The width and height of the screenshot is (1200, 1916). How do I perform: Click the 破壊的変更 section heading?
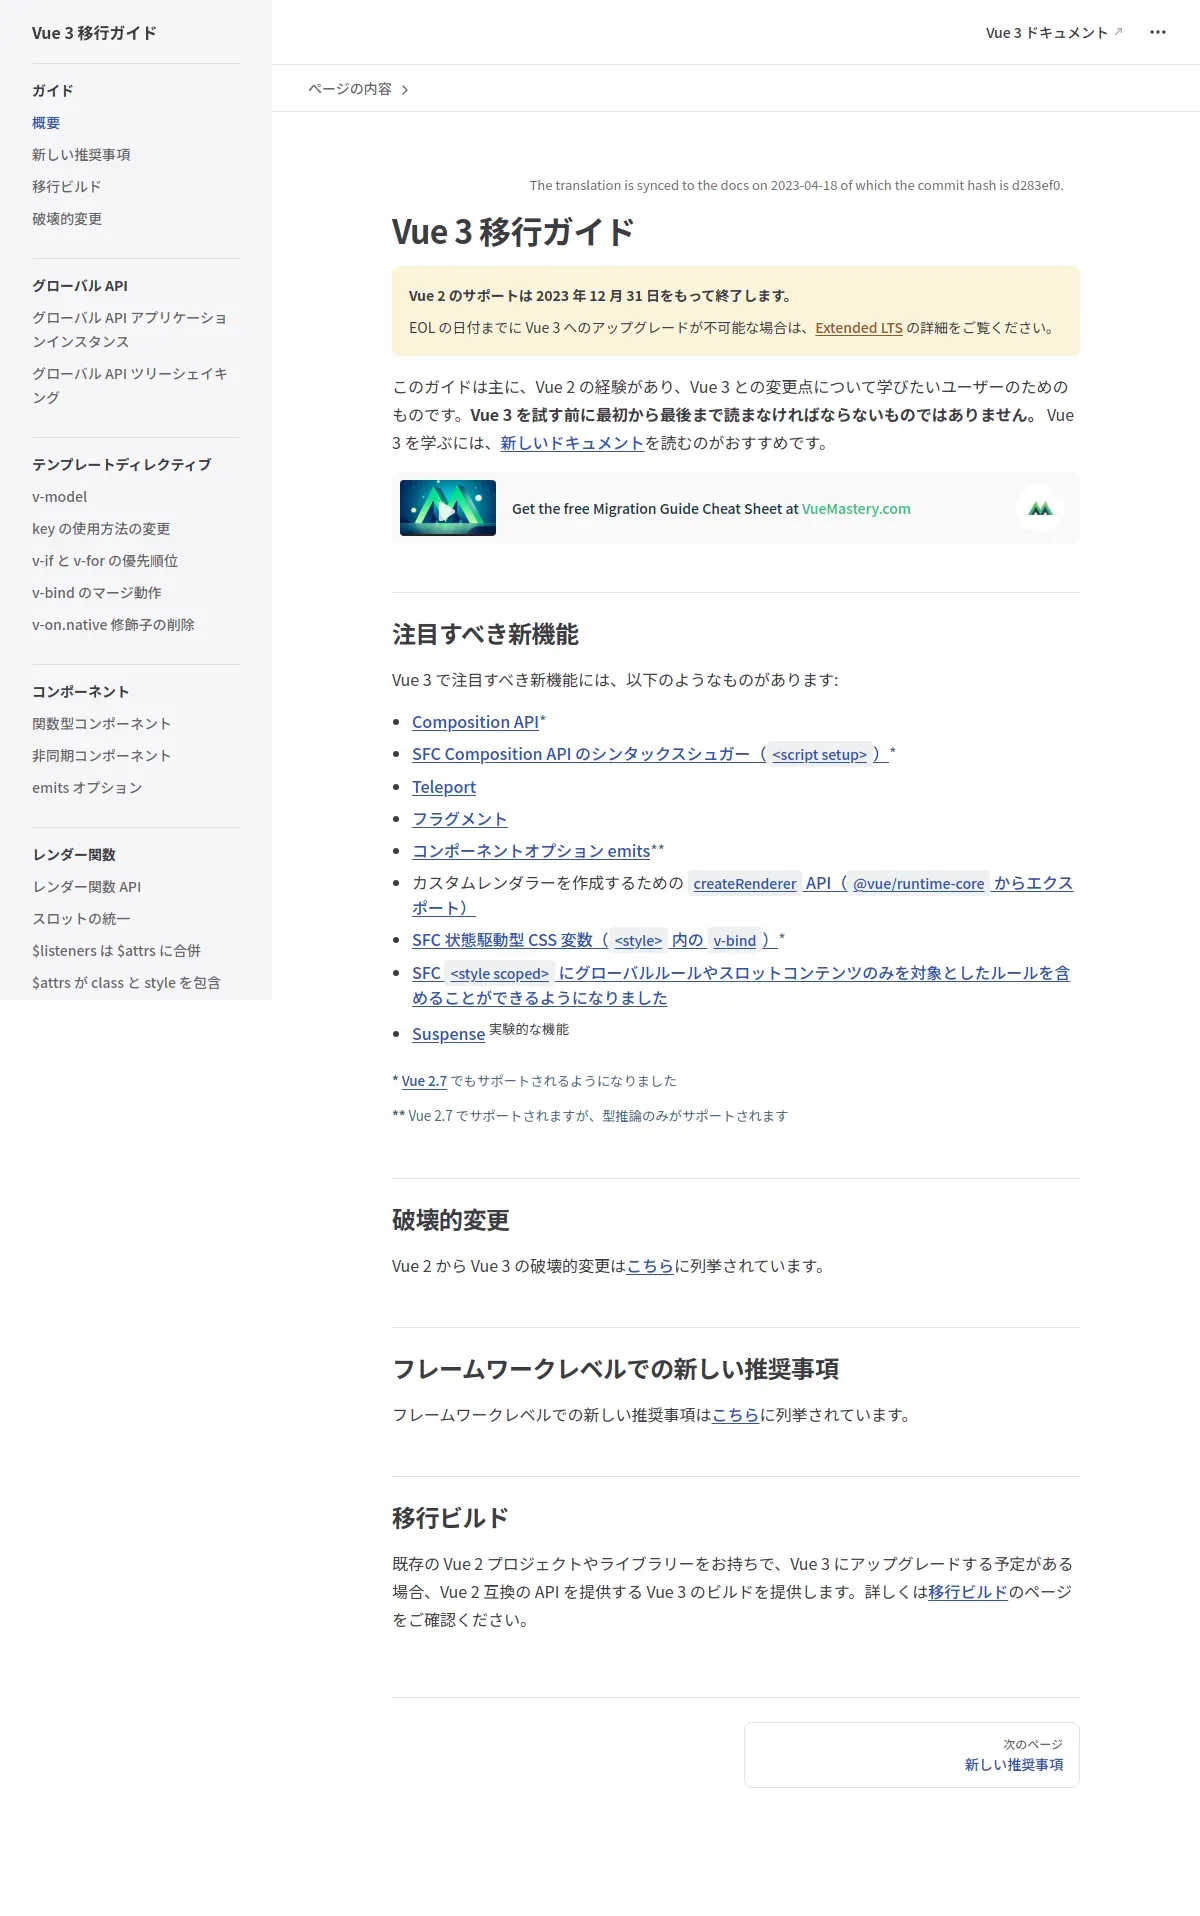(450, 1220)
